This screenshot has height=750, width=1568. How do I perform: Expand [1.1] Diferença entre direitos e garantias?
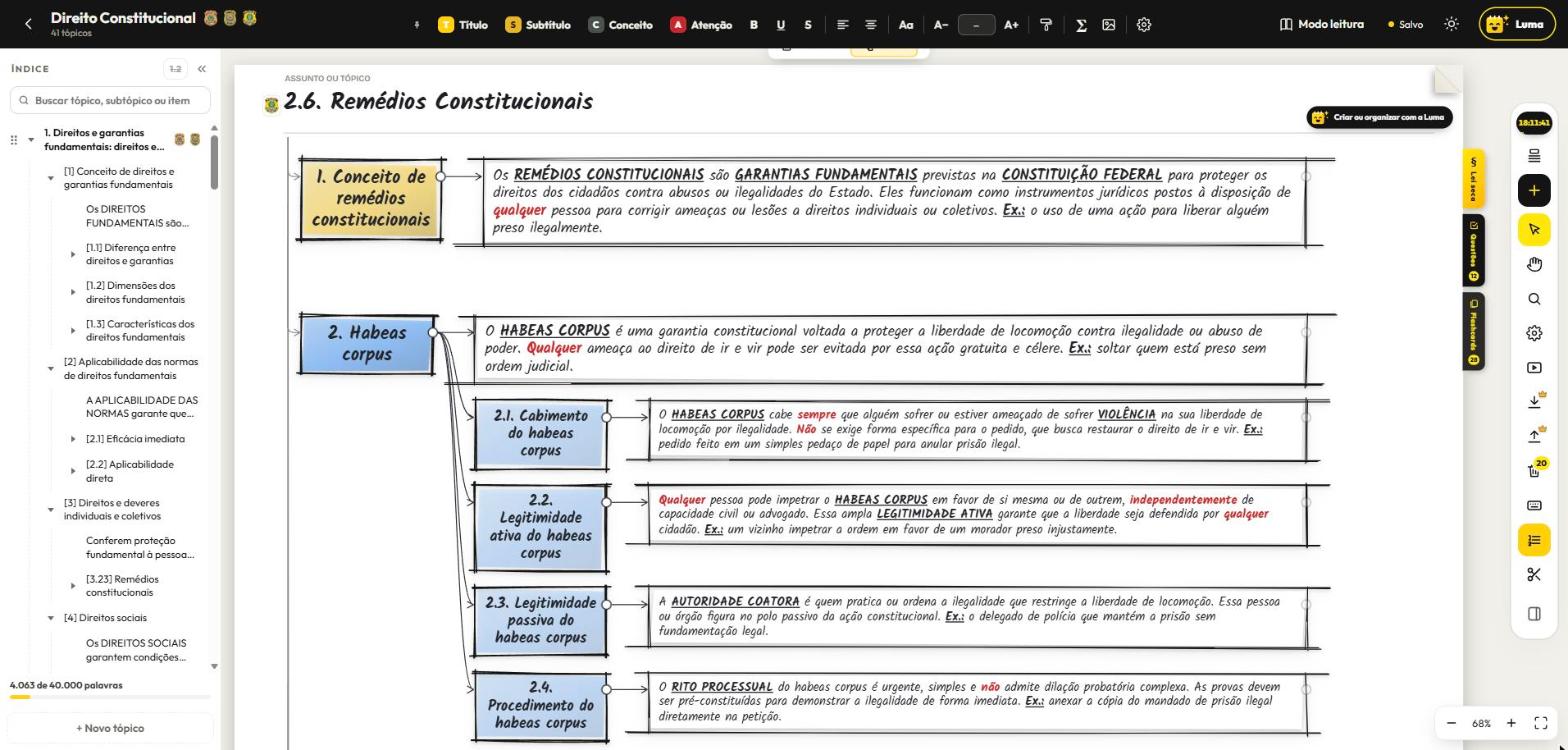[73, 254]
